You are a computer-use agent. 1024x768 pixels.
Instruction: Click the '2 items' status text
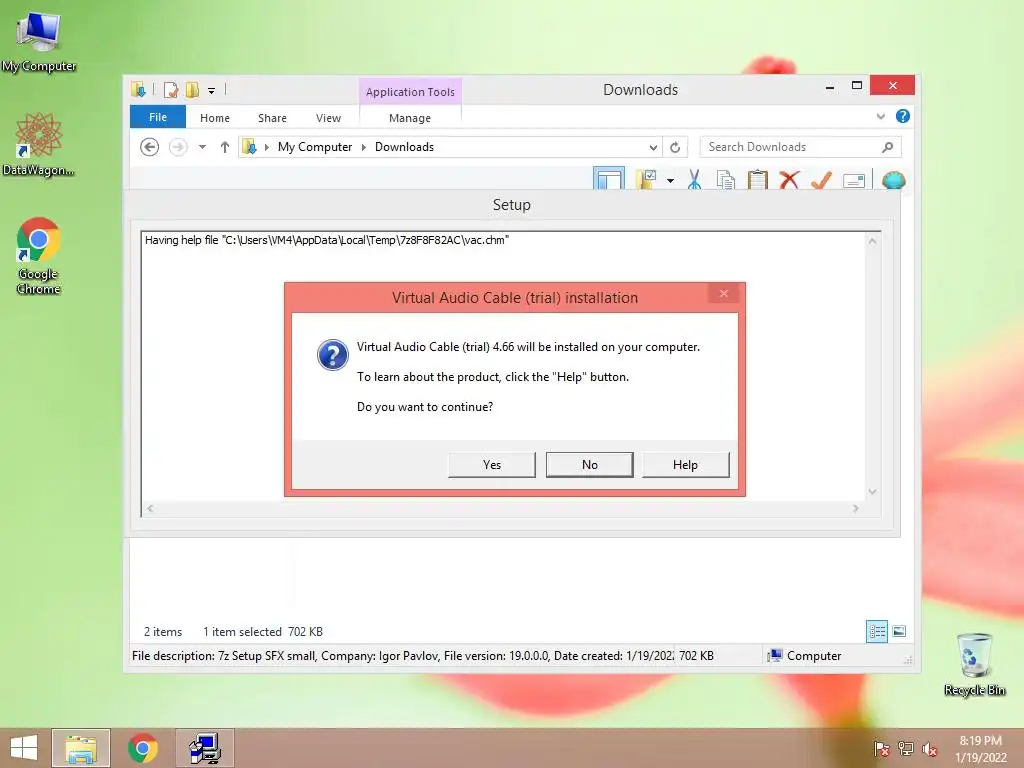(163, 632)
